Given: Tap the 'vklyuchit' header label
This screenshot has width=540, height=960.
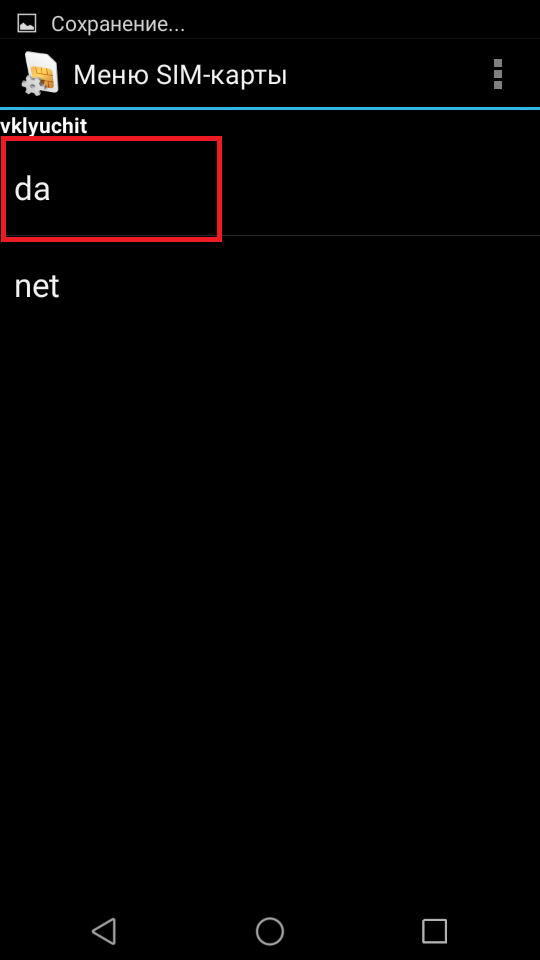Looking at the screenshot, I should 43,126.
